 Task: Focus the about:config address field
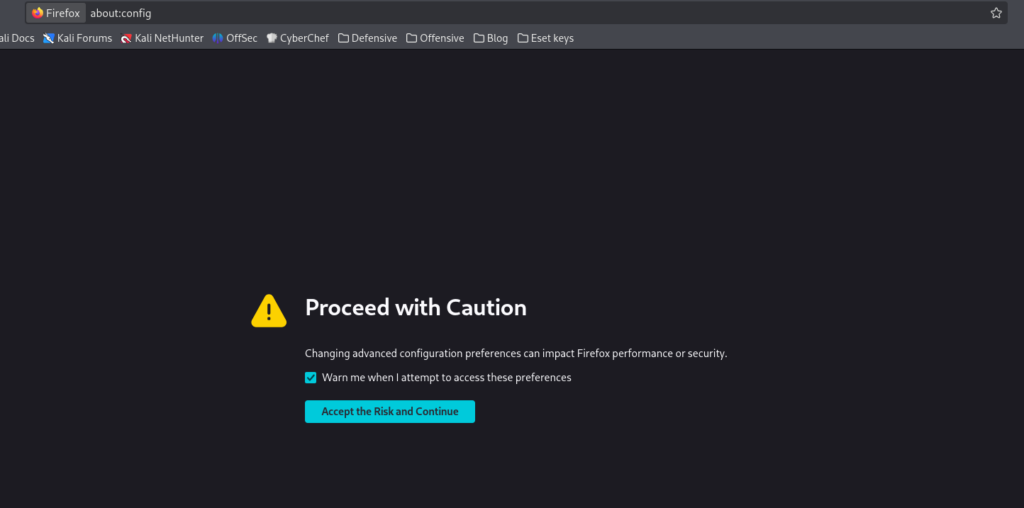[x=500, y=13]
